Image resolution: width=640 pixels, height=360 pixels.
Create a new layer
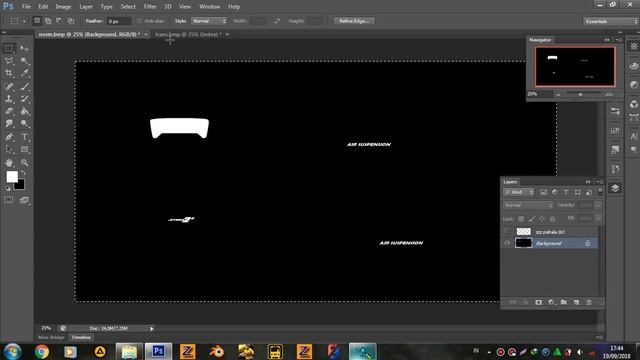[x=576, y=302]
